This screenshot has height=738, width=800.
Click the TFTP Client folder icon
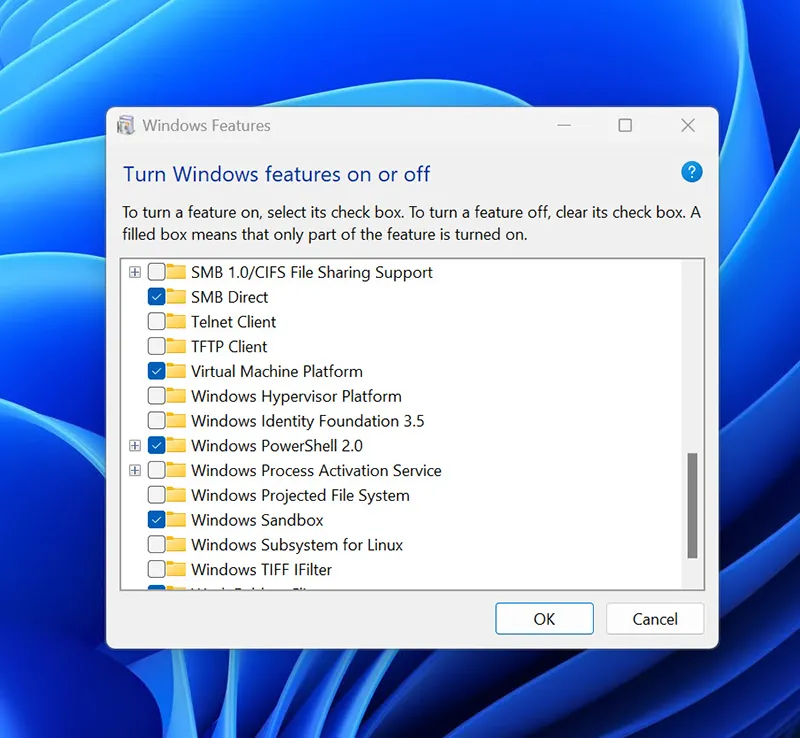tap(176, 346)
